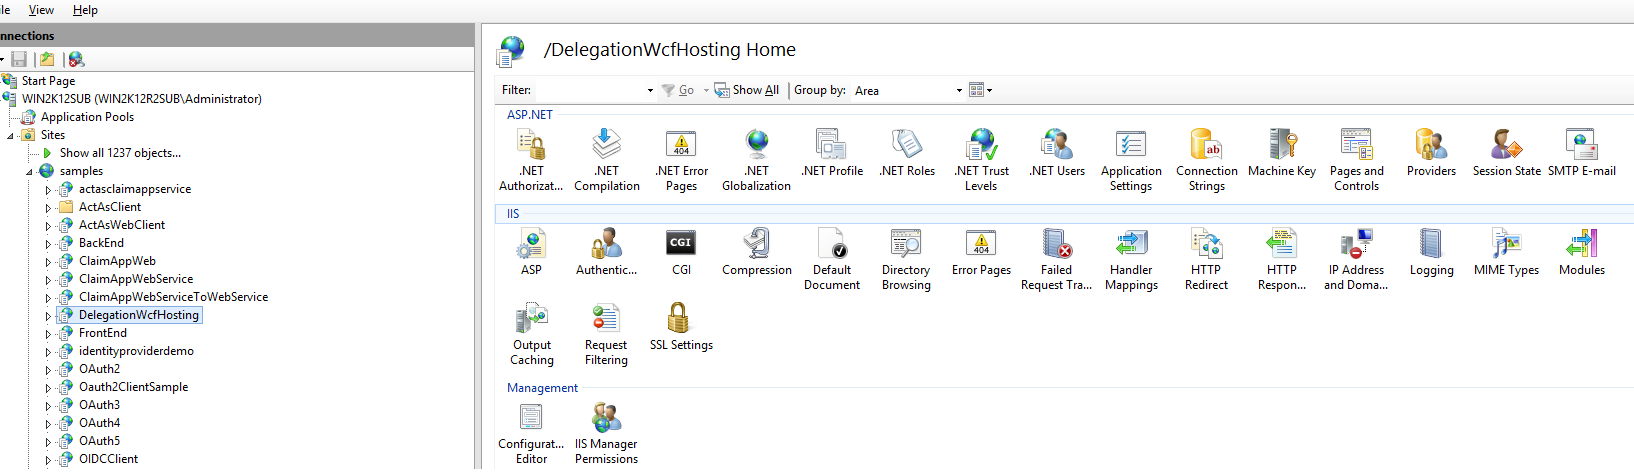Open SMTP E-mail feature
The height and width of the screenshot is (475, 1634).
(x=1582, y=152)
